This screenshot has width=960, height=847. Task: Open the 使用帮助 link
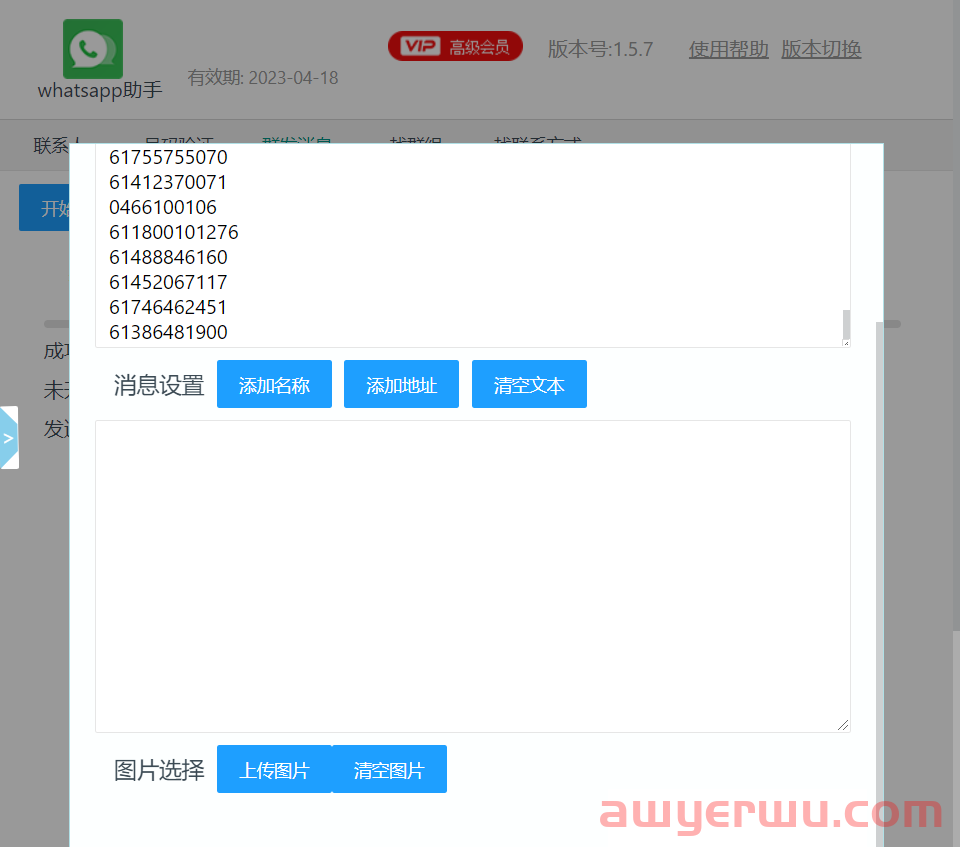pos(728,49)
